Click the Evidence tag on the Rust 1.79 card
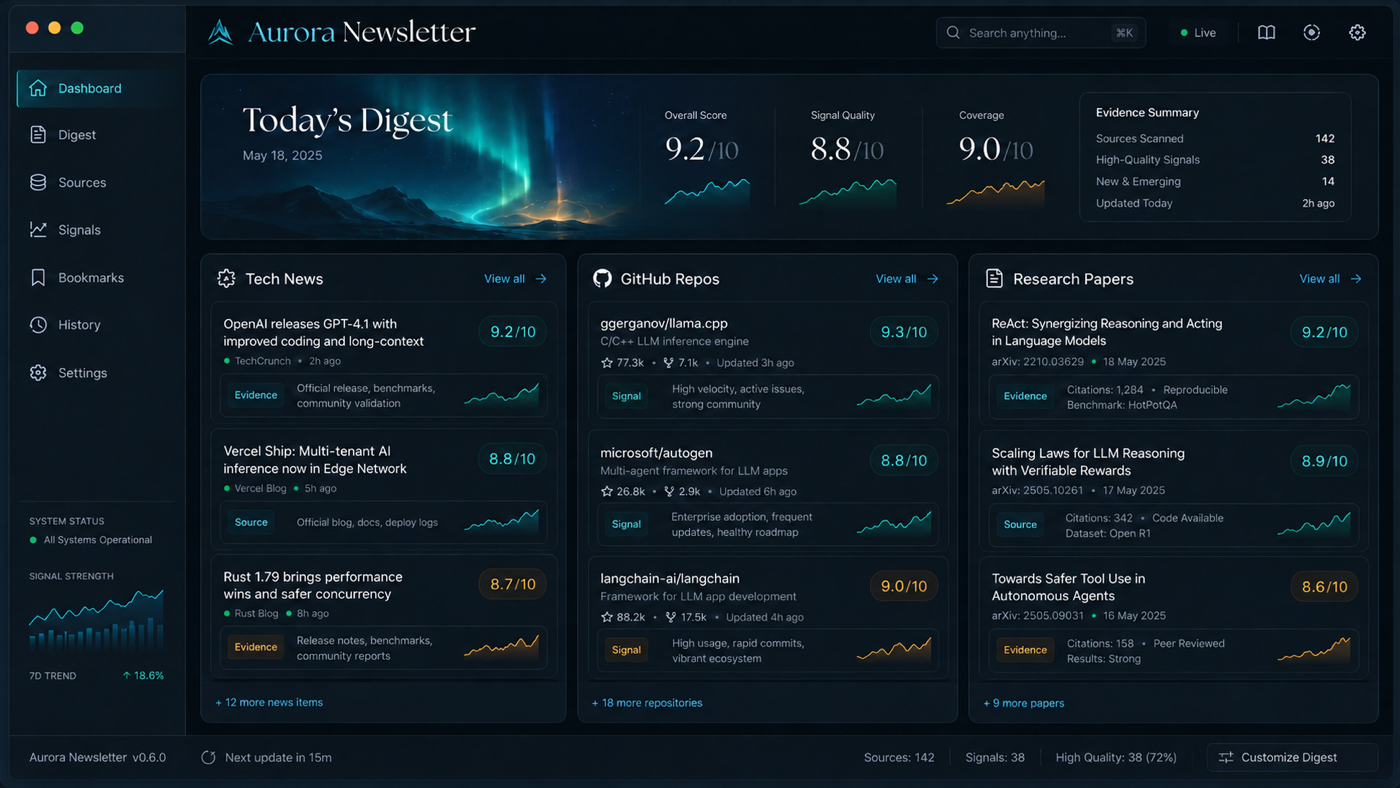Image resolution: width=1400 pixels, height=788 pixels. (x=256, y=647)
